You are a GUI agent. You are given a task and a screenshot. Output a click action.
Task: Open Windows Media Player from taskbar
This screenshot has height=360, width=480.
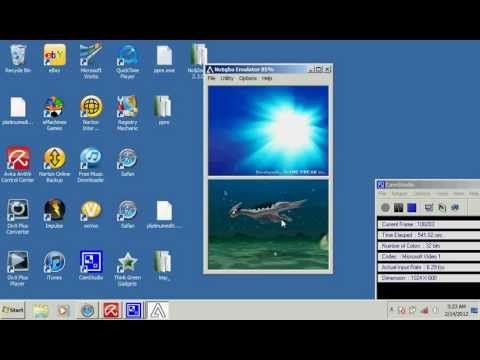[63, 311]
